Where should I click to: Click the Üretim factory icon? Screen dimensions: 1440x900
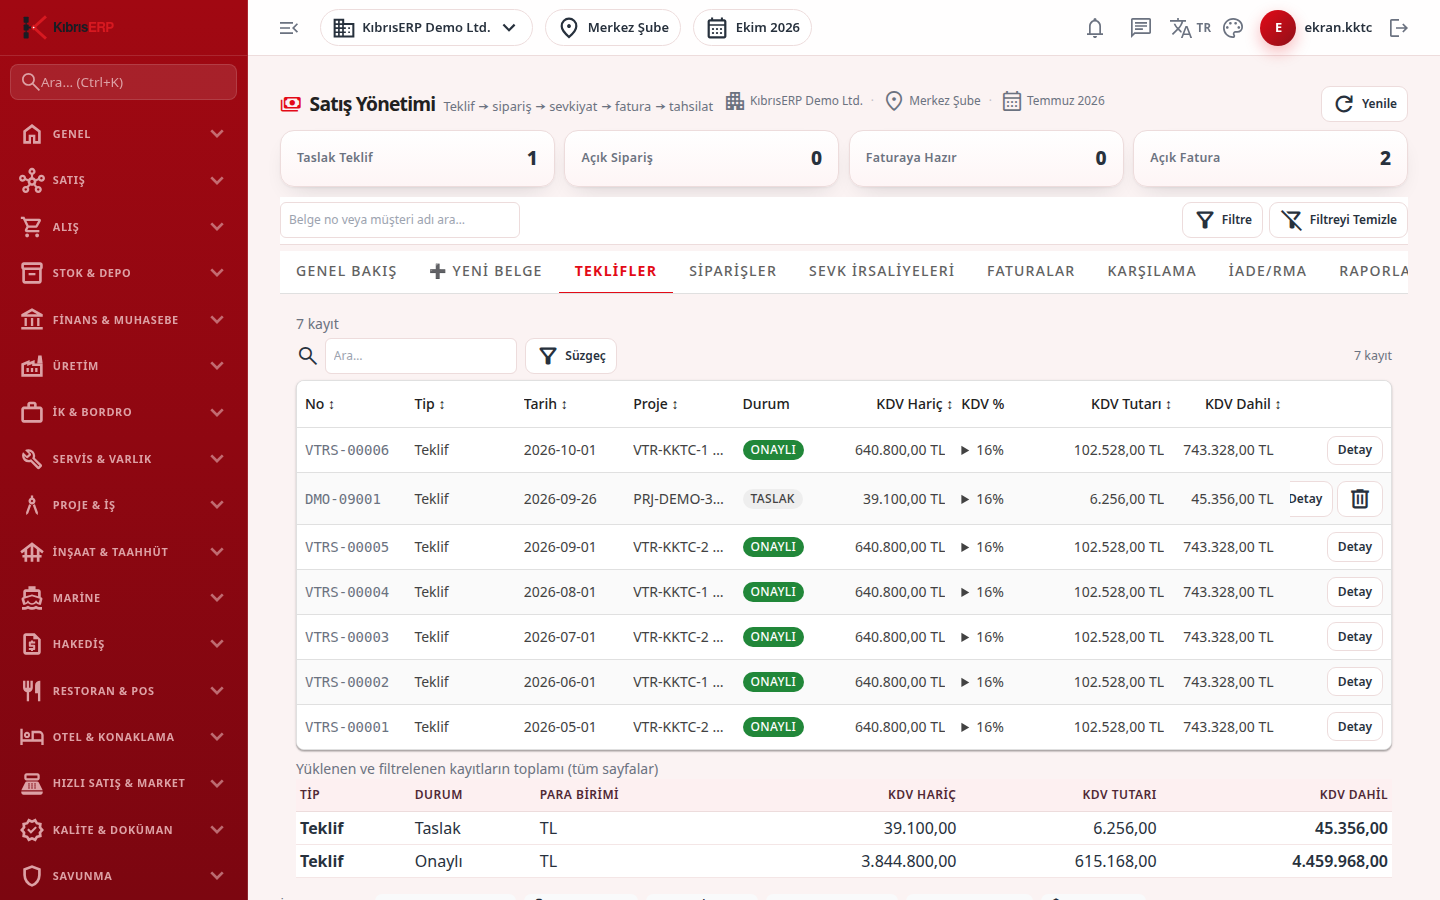pyautogui.click(x=32, y=366)
